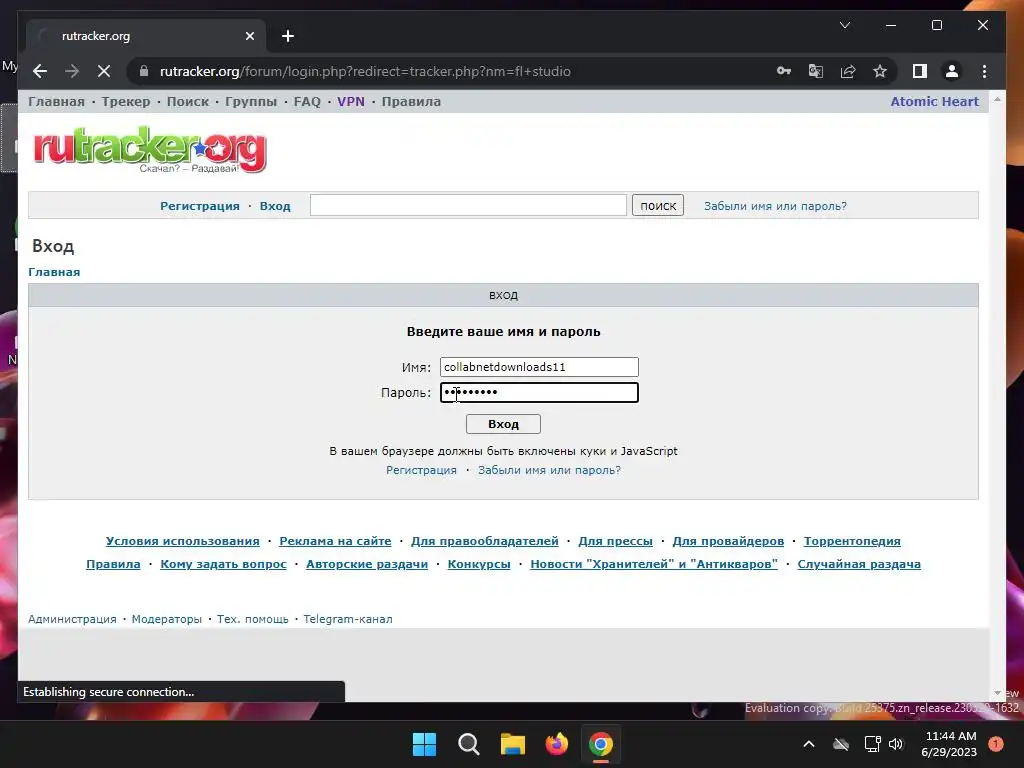Open network settings tray icon

[x=872, y=744]
